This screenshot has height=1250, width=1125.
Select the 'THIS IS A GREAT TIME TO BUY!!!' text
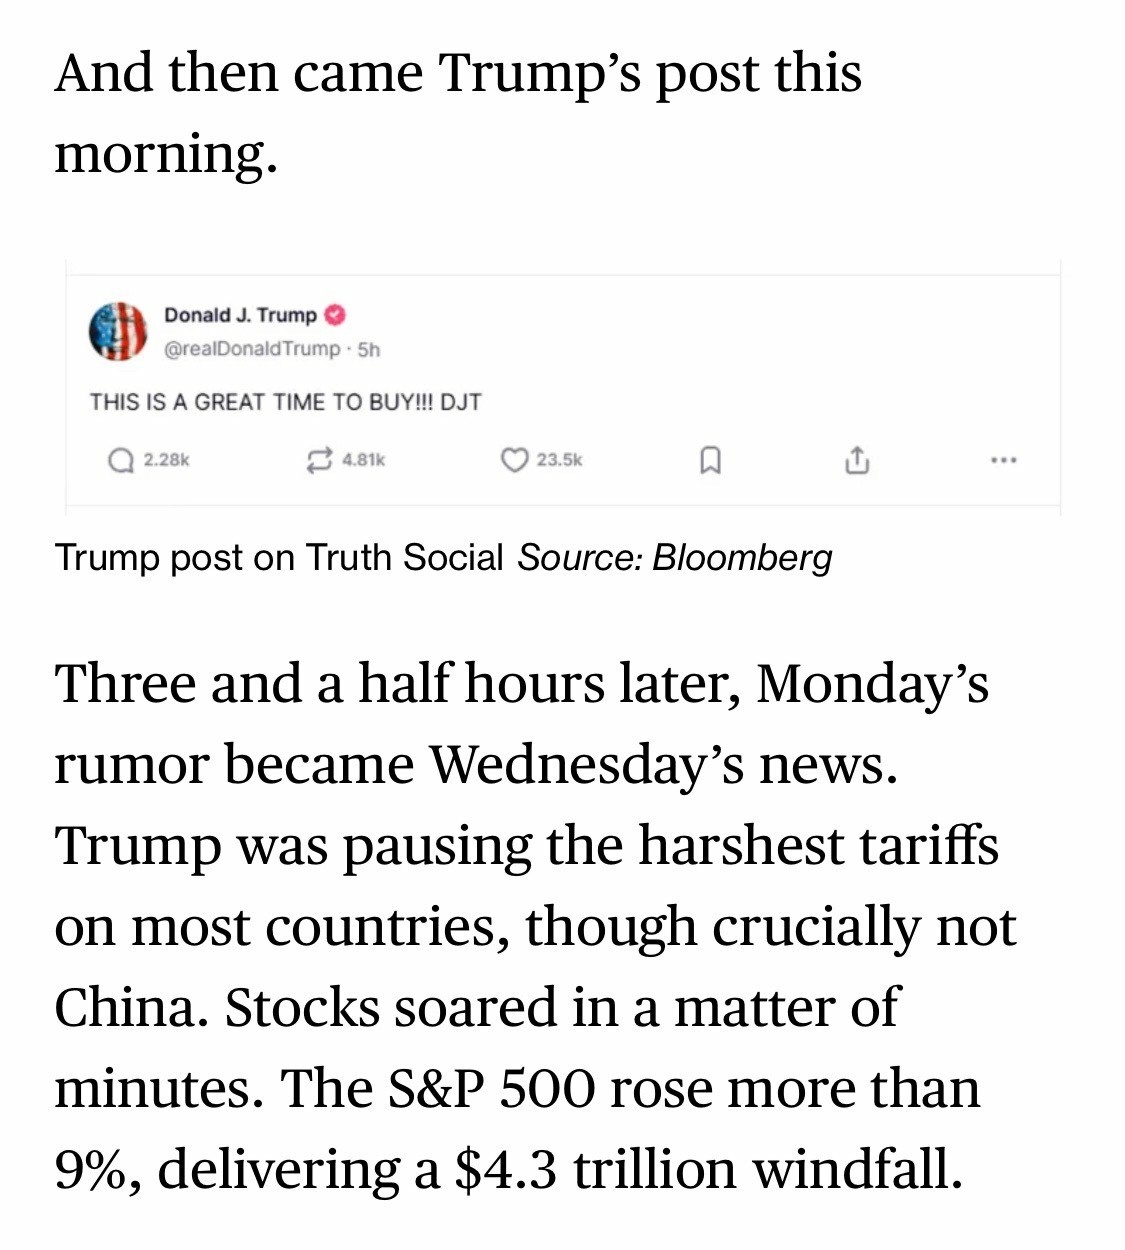pos(261,402)
